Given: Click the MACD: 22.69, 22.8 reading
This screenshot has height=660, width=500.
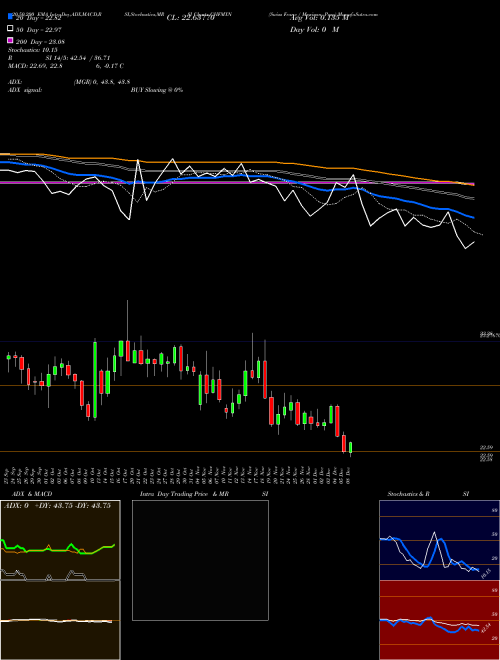Looking at the screenshot, I should coord(35,66).
